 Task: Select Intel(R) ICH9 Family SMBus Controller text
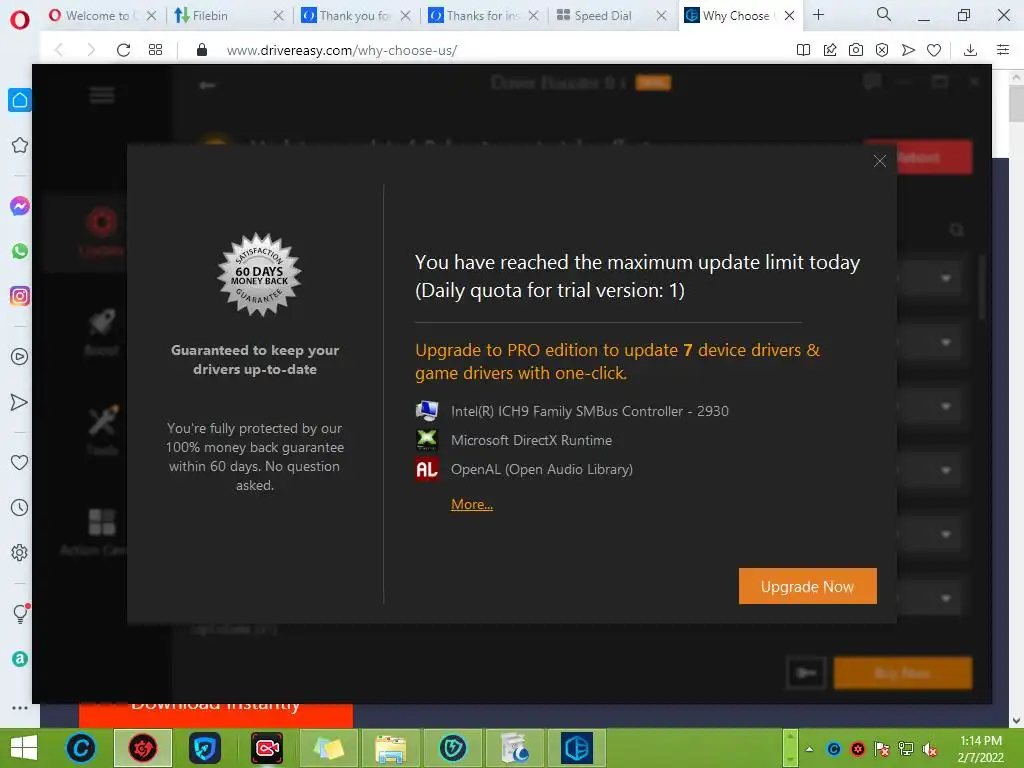click(590, 411)
